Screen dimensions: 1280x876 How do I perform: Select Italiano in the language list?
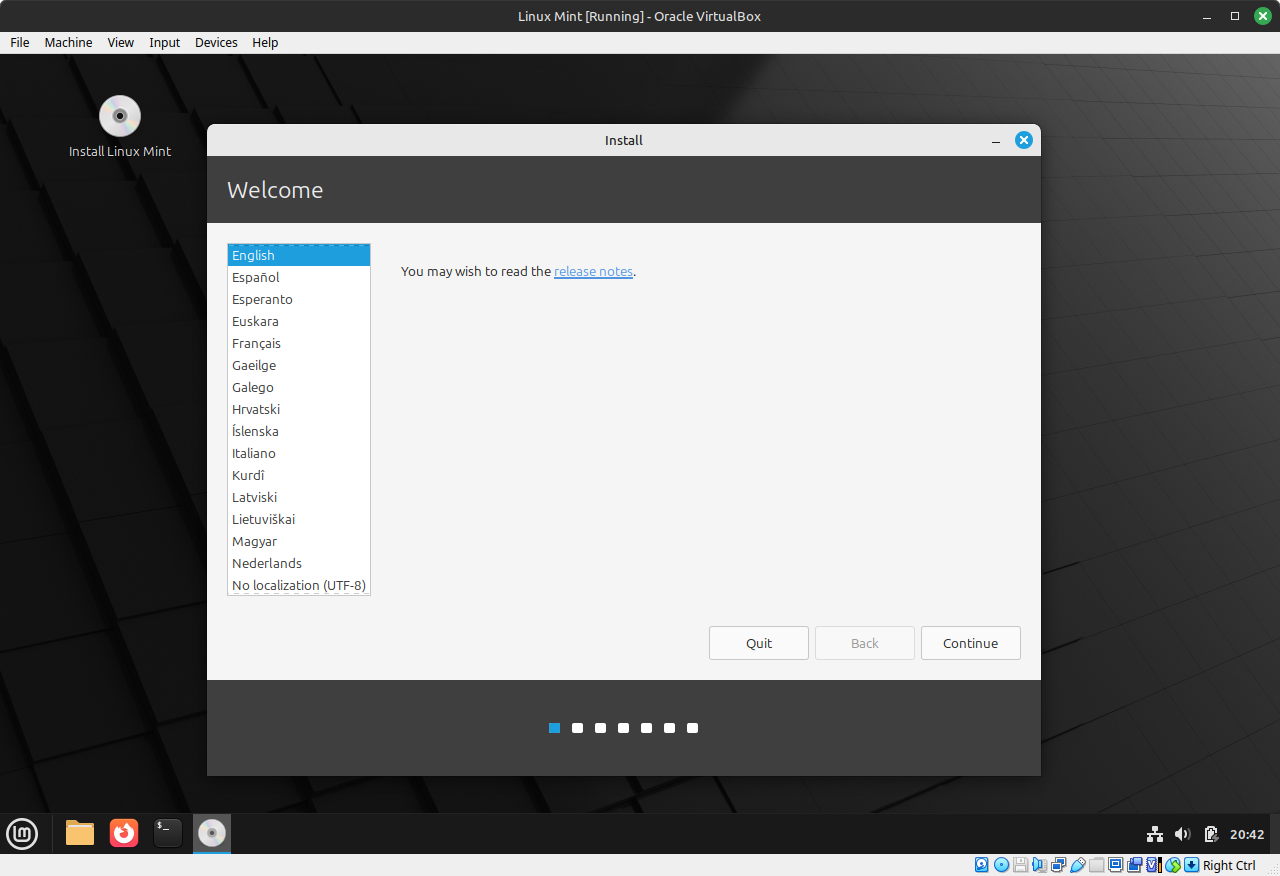point(299,453)
